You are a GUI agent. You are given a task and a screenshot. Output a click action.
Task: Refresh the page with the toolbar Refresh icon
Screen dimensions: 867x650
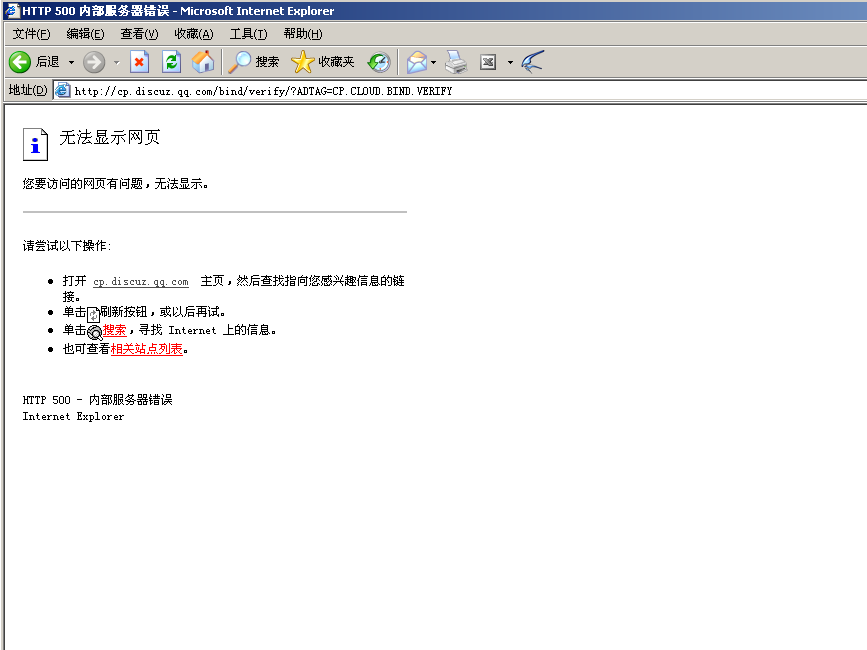(x=171, y=62)
